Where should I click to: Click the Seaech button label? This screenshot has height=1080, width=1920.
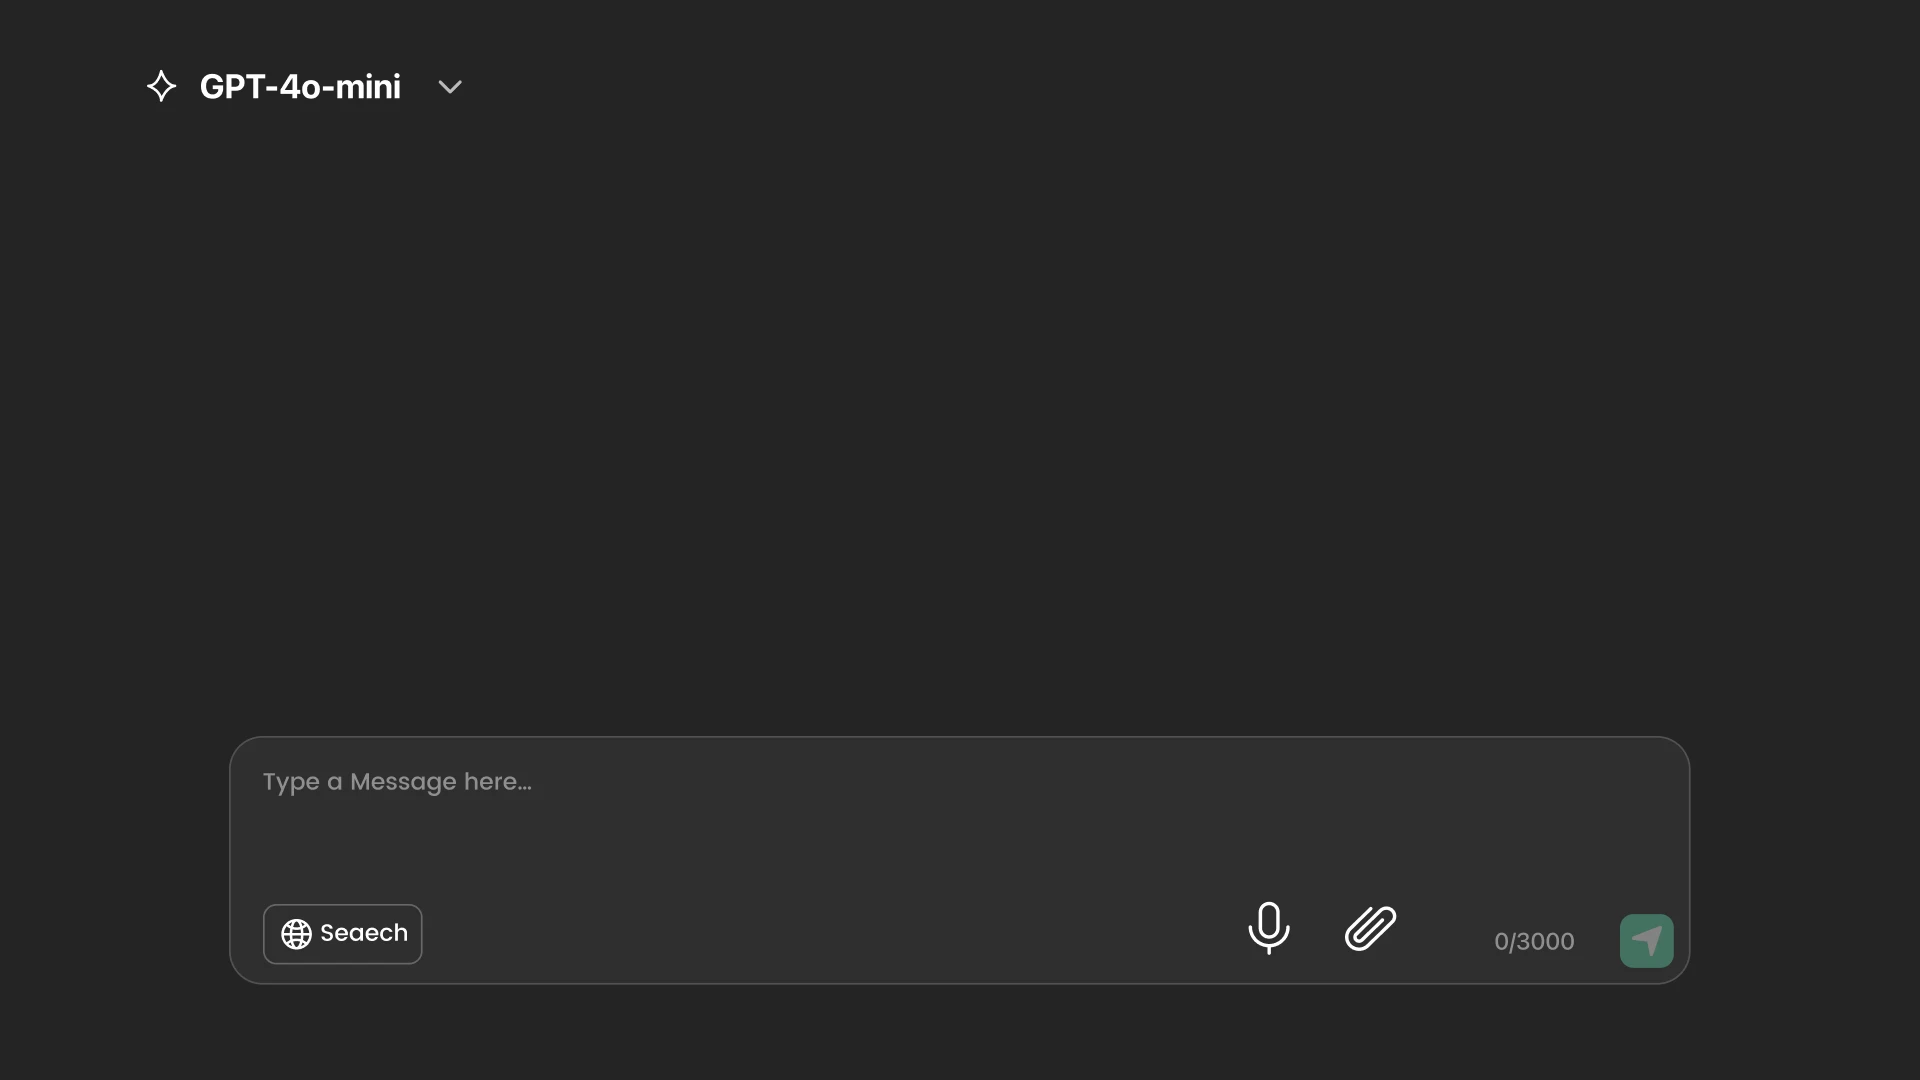pyautogui.click(x=364, y=934)
